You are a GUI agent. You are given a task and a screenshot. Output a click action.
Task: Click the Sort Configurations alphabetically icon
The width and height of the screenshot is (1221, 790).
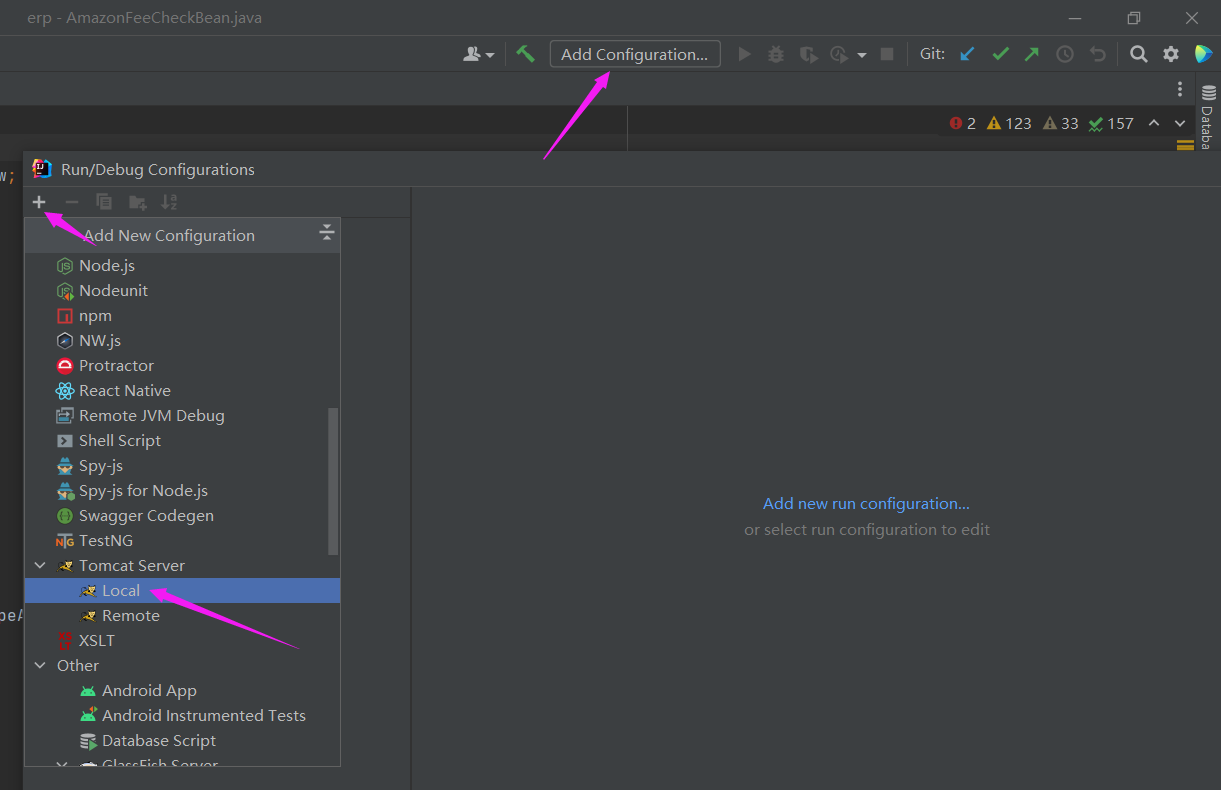(x=169, y=202)
